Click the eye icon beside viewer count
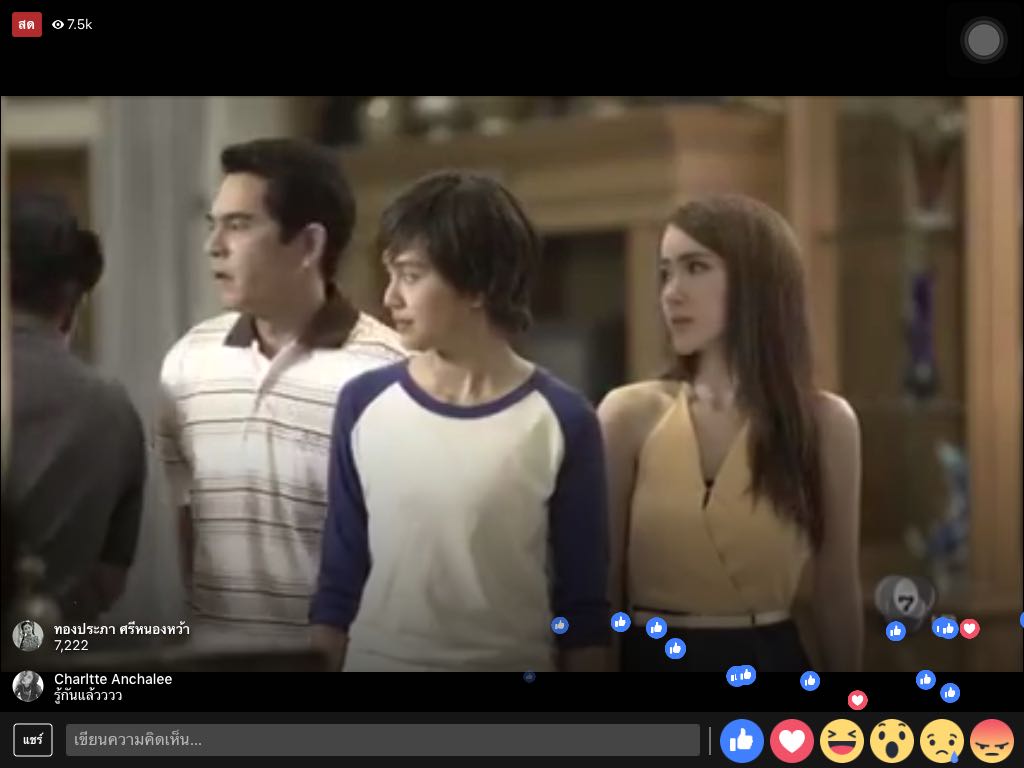This screenshot has height=768, width=1024. (x=58, y=25)
